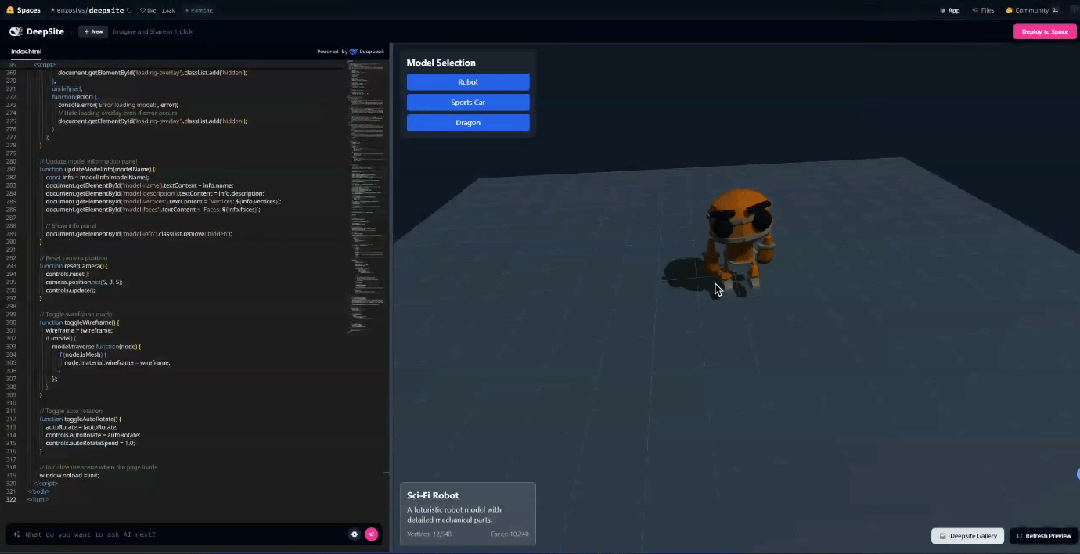
Task: Select the Dragon model
Action: [468, 123]
